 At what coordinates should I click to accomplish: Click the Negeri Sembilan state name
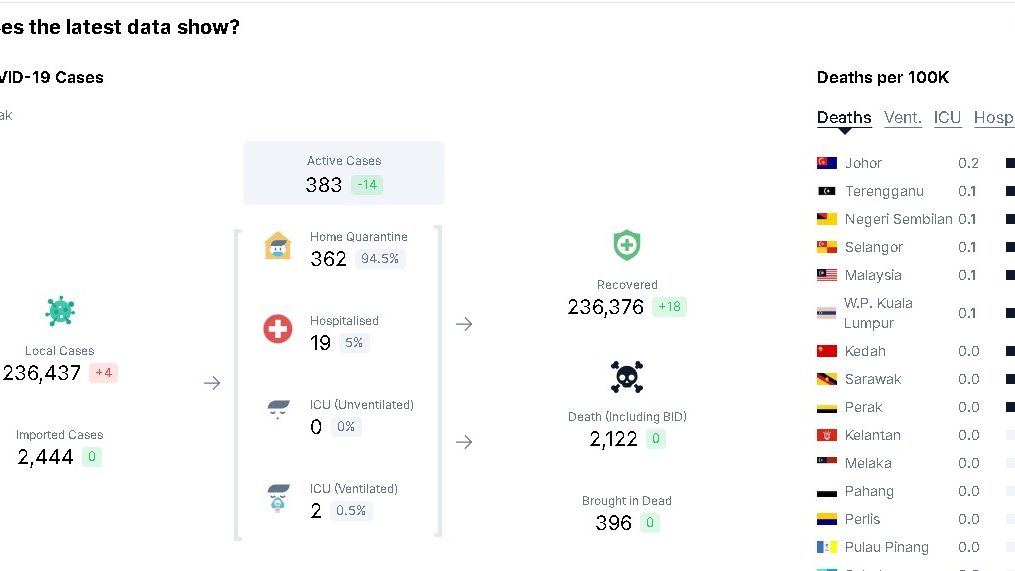coord(898,219)
